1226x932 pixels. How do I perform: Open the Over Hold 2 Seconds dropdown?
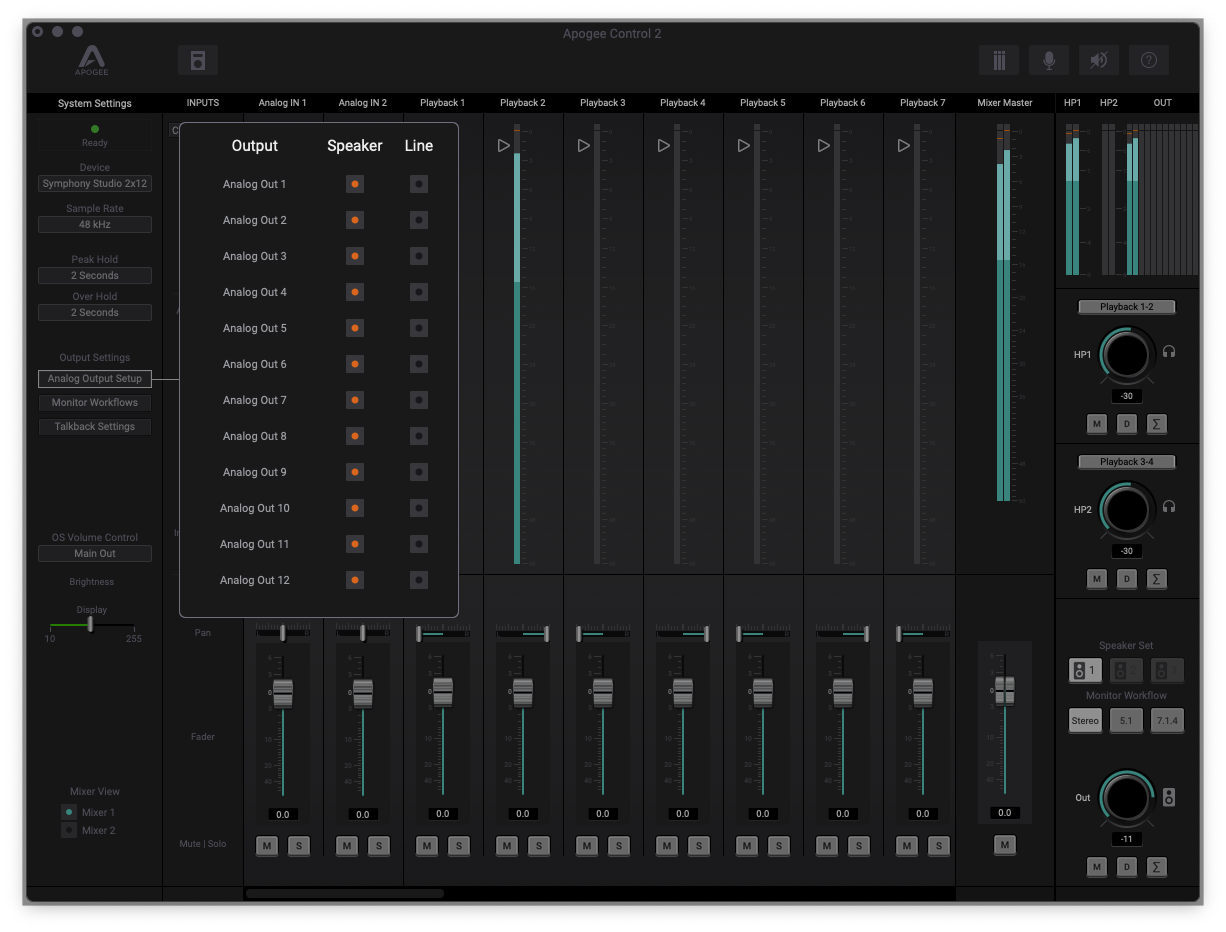pos(95,312)
